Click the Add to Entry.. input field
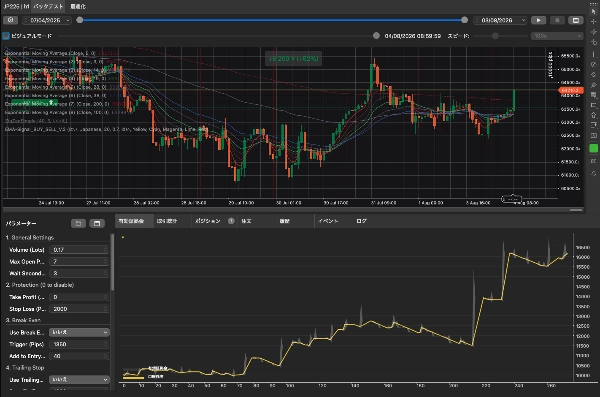Image resolution: width=600 pixels, height=397 pixels. pyautogui.click(x=79, y=356)
